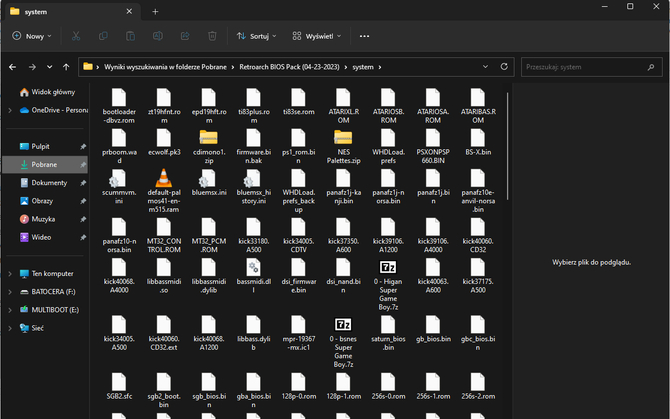Image resolution: width=670 pixels, height=419 pixels.
Task: Go back with the left arrow
Action: point(12,67)
